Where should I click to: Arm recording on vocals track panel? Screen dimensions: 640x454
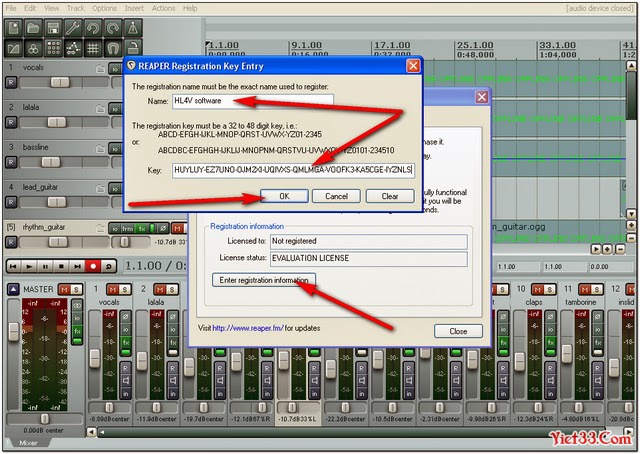(x=11, y=82)
